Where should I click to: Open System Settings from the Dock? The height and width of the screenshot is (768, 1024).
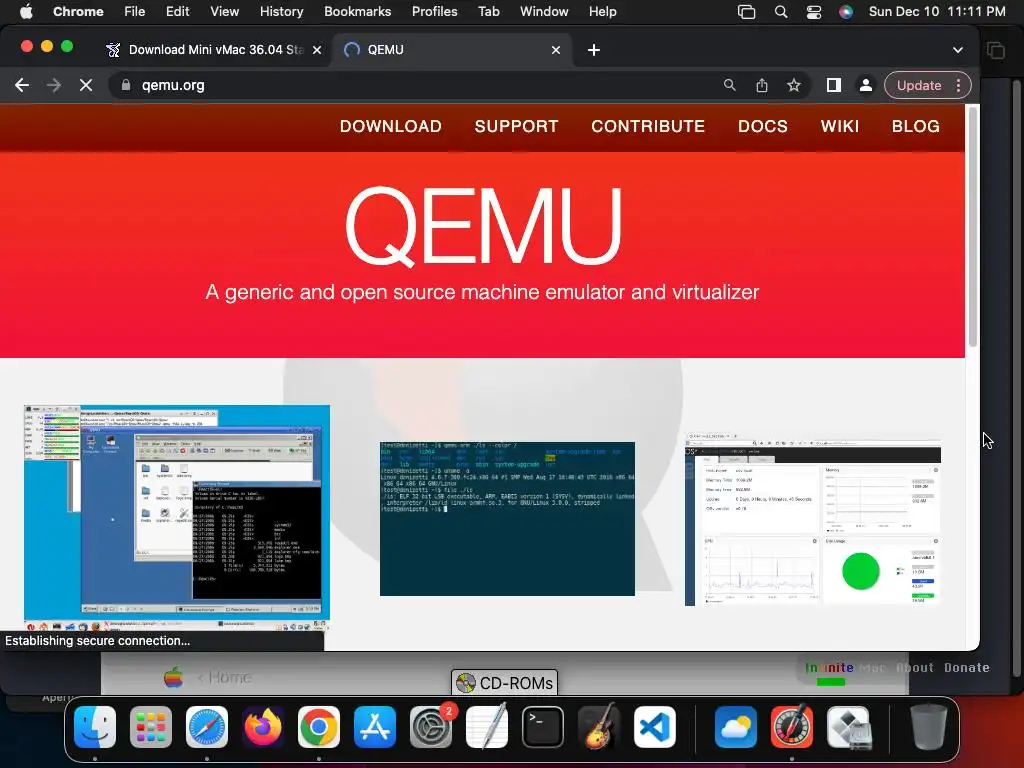(431, 726)
